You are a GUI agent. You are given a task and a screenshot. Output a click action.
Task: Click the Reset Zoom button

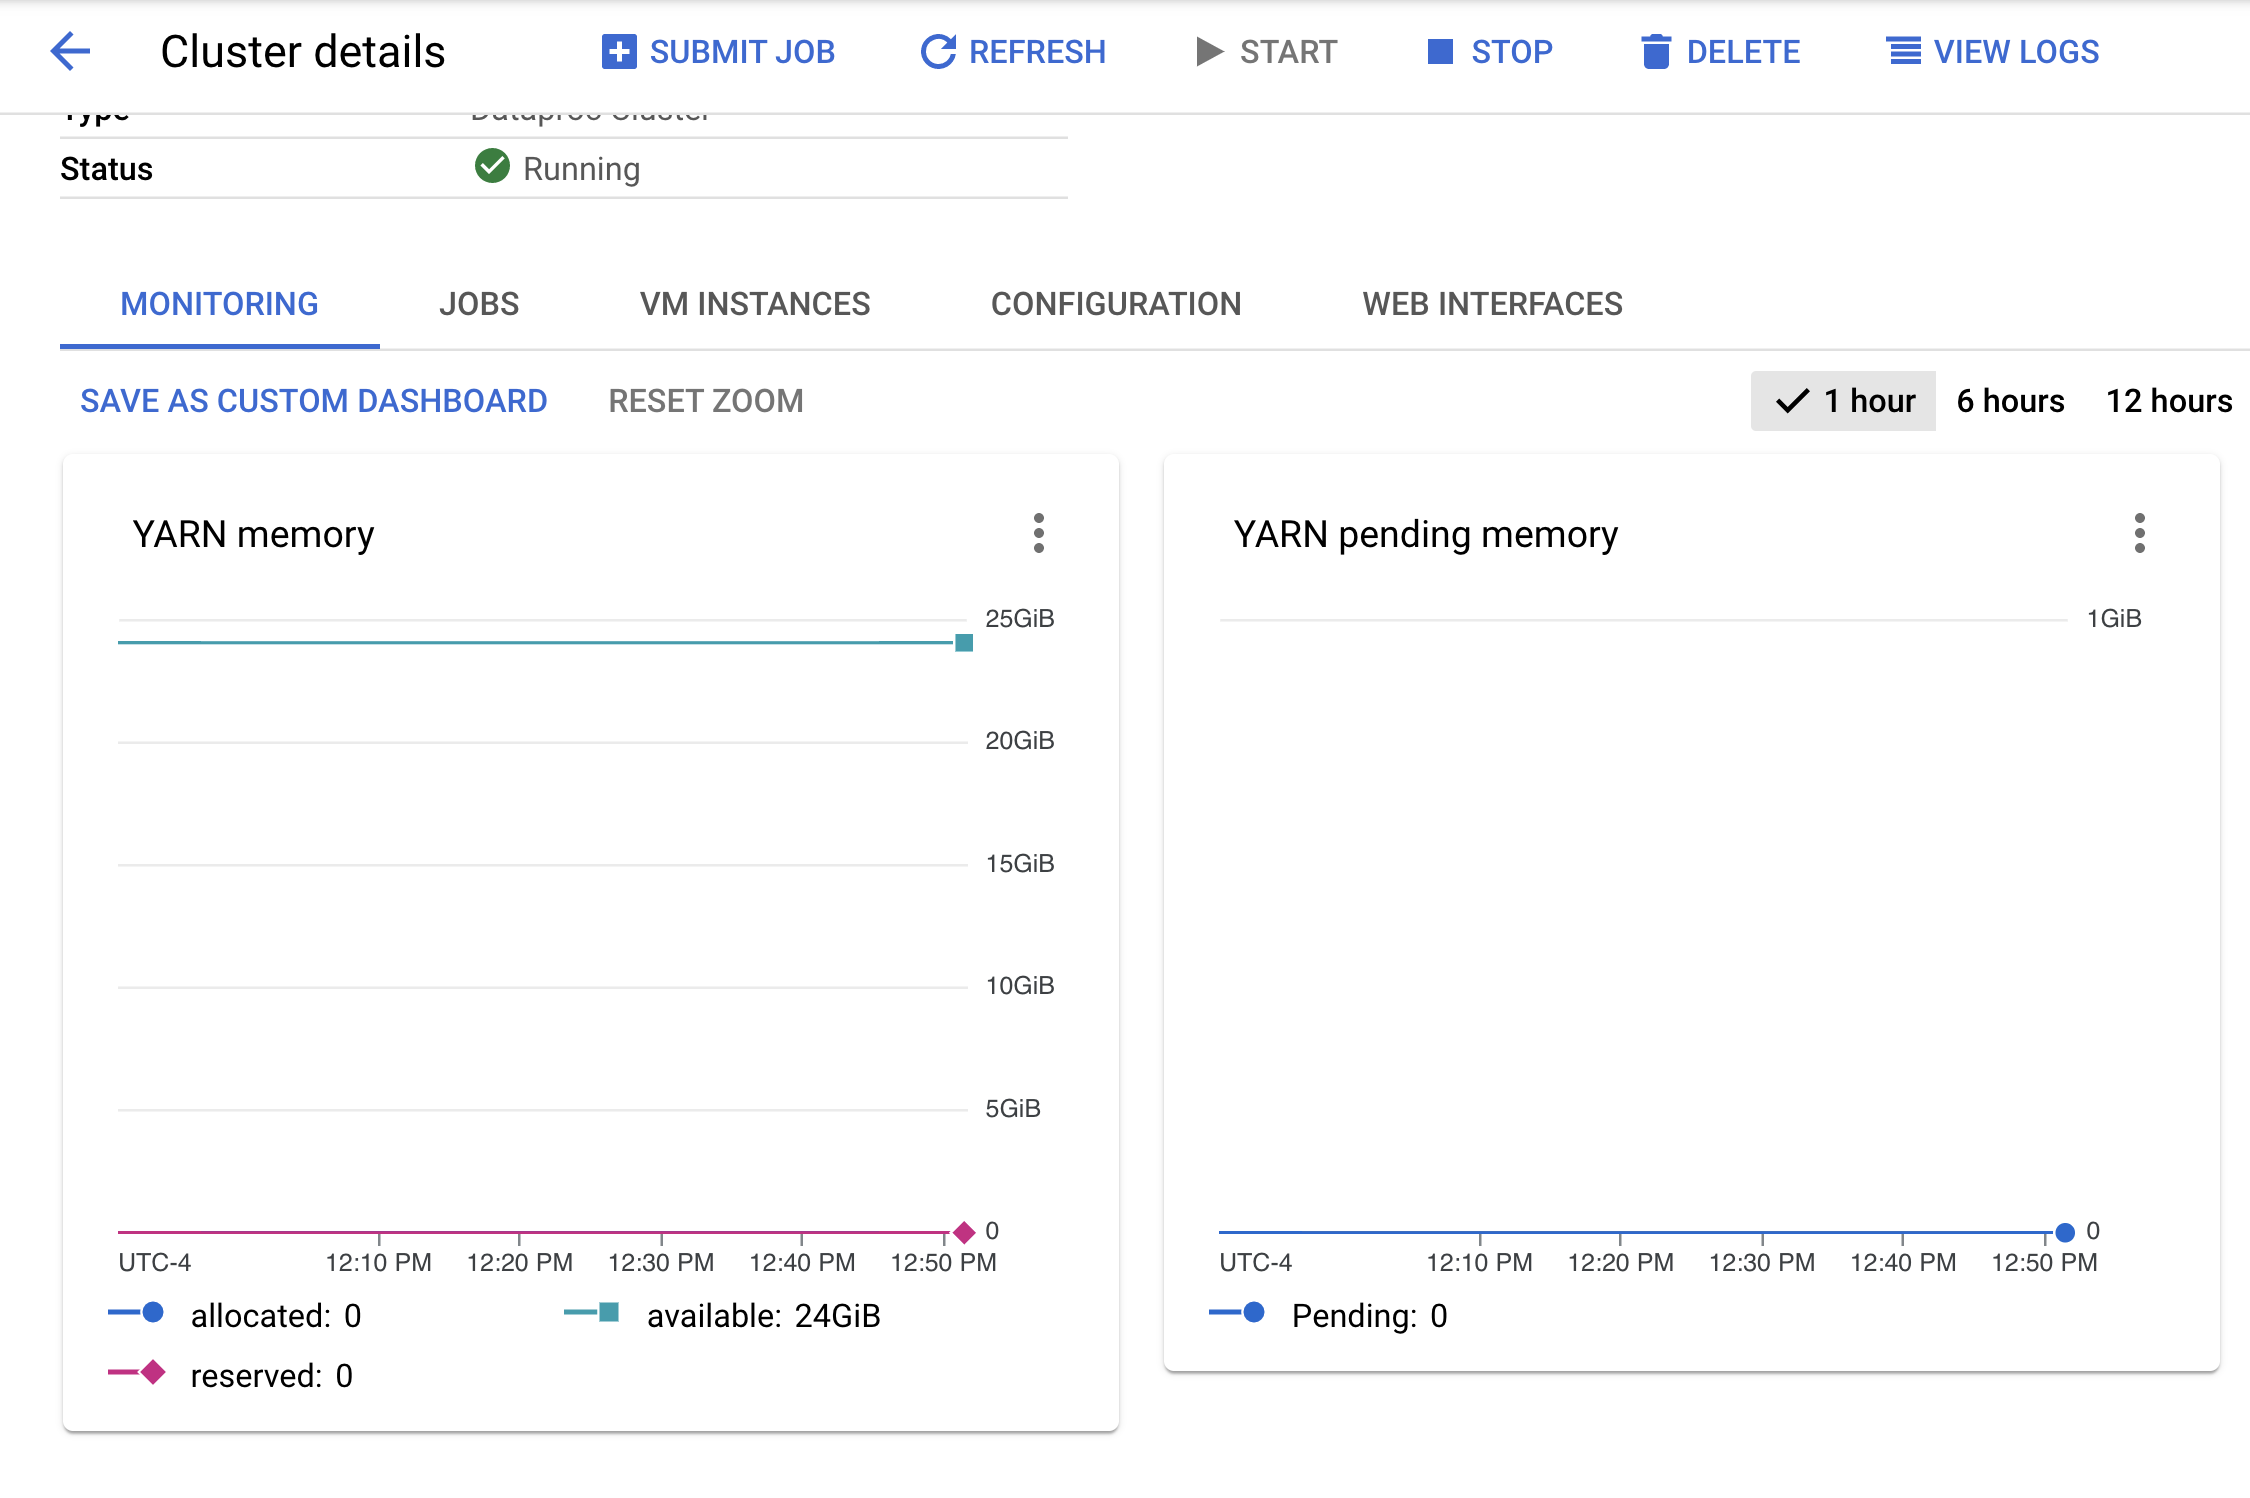pyautogui.click(x=704, y=401)
